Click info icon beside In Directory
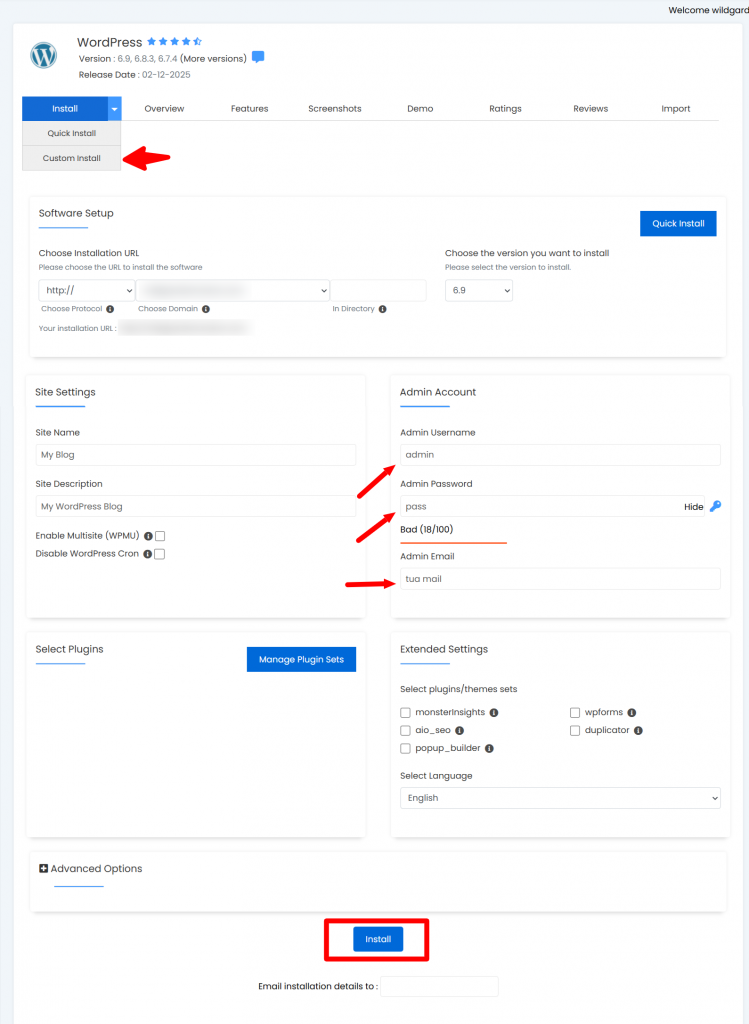 (383, 309)
